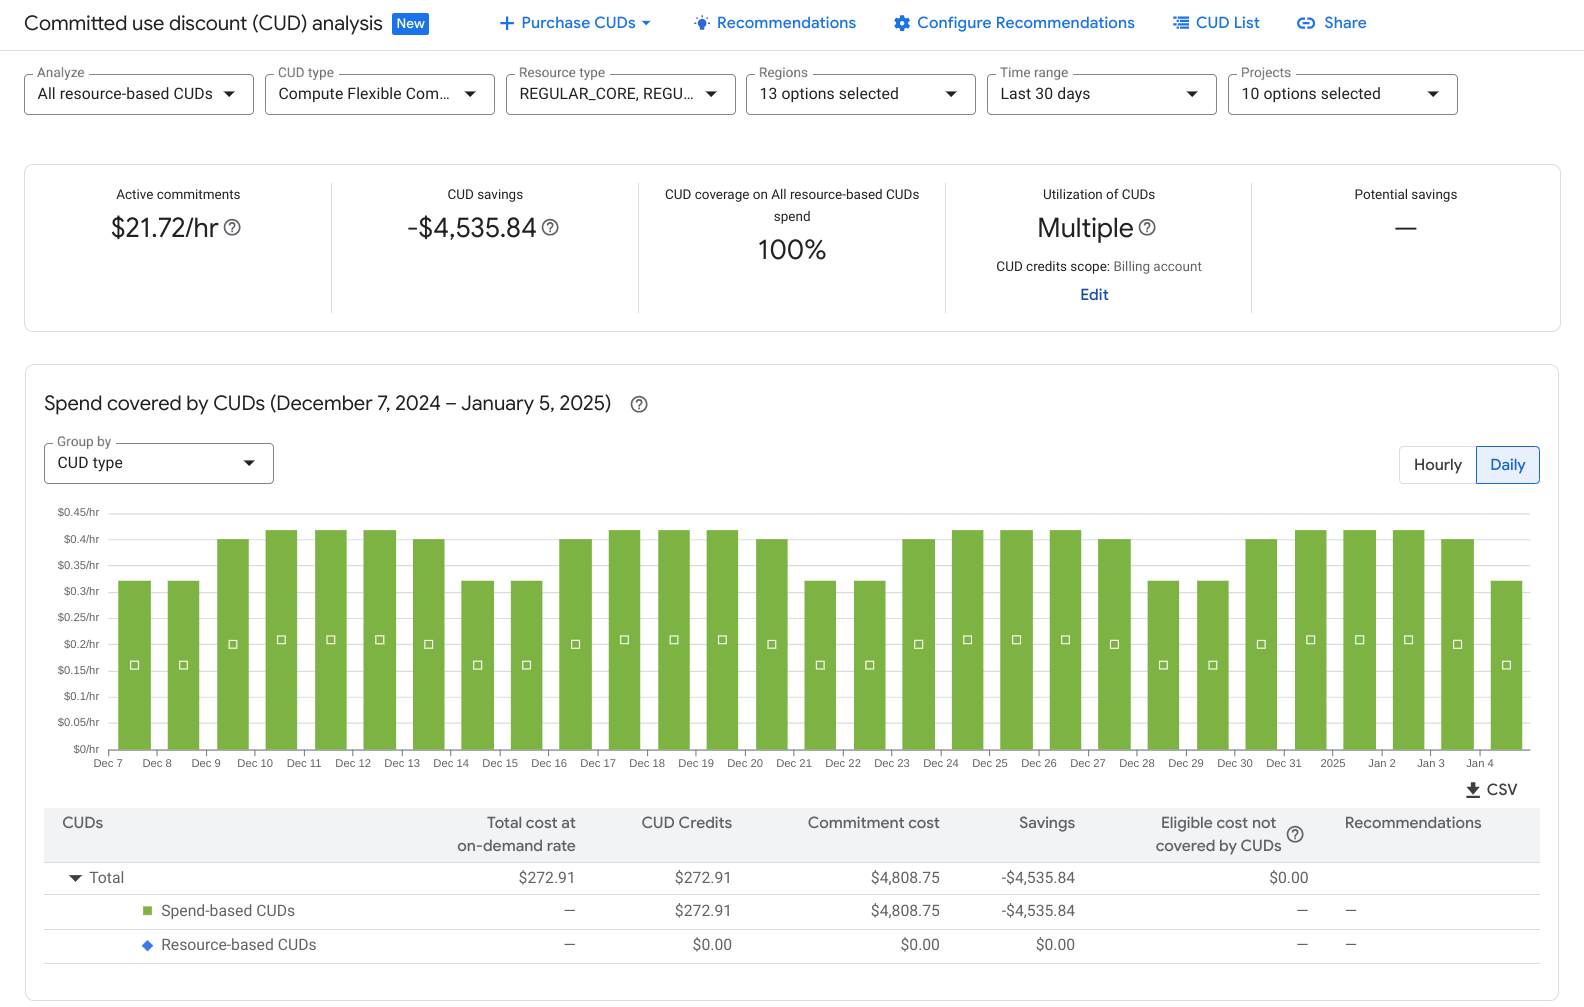
Task: Click the help icon beside Utilization Multiple
Action: tap(1147, 228)
